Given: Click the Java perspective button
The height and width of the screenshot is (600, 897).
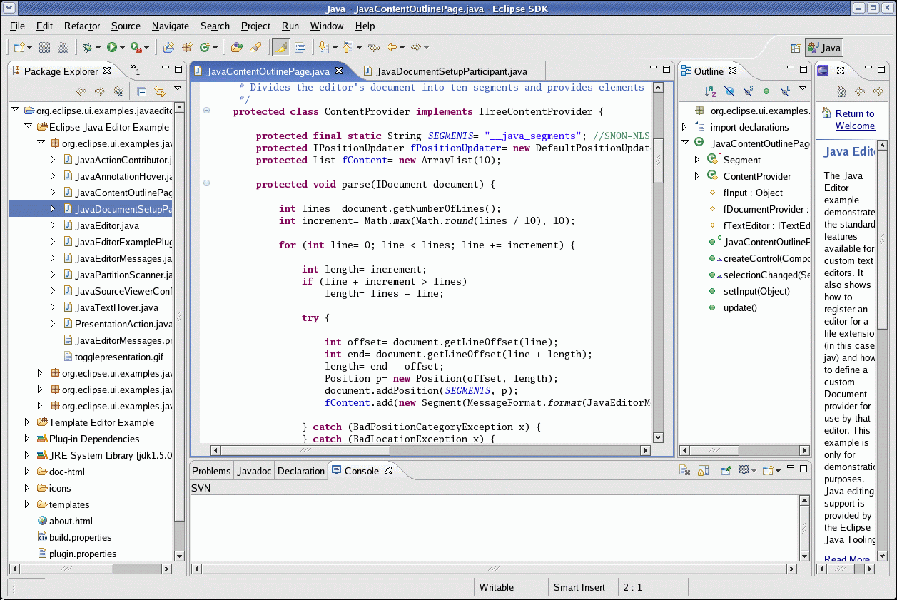Looking at the screenshot, I should [x=824, y=48].
